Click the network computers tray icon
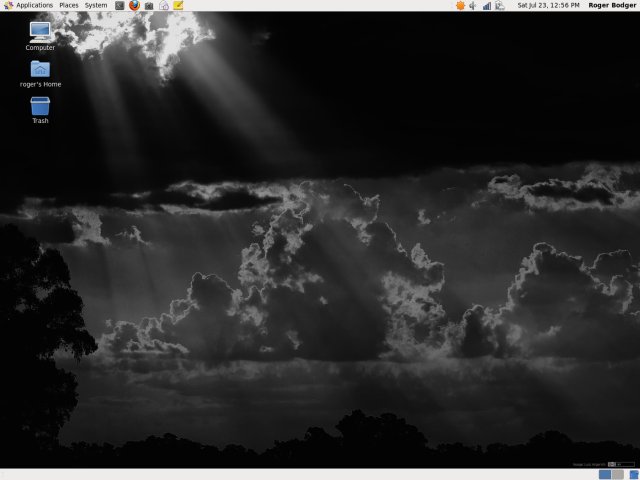640x480 pixels. (x=500, y=6)
